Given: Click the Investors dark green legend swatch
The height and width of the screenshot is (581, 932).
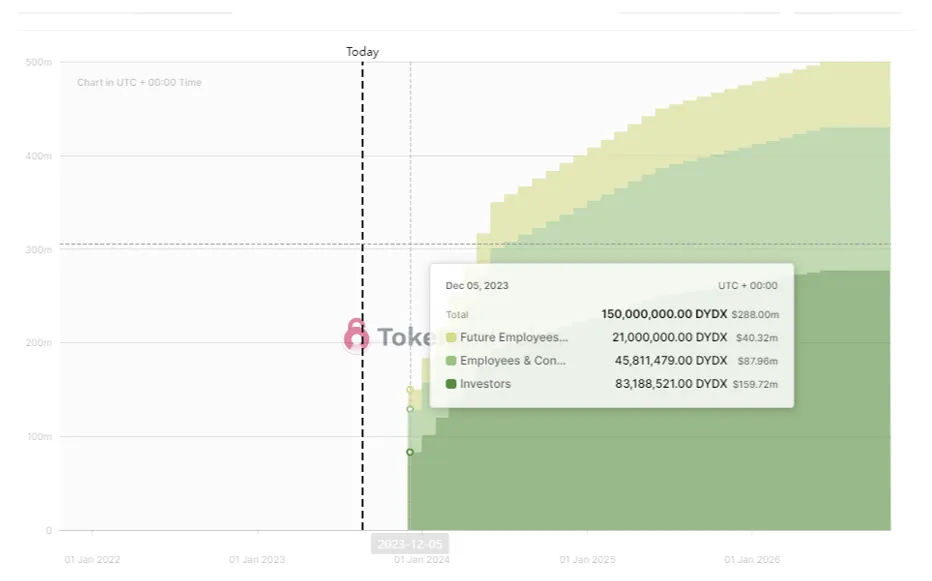Looking at the screenshot, I should (x=451, y=384).
